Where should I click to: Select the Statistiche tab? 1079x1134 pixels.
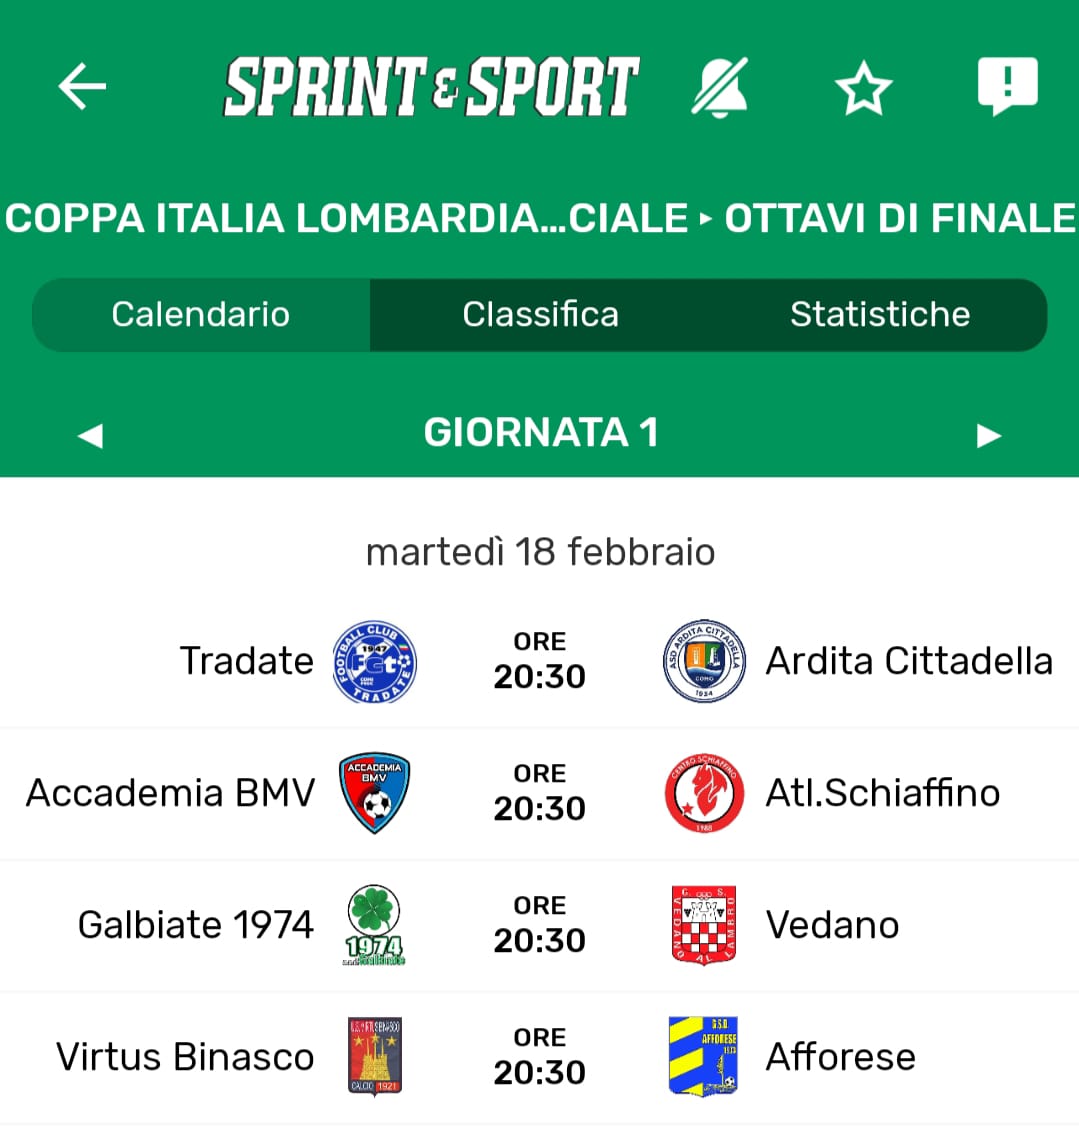coord(879,314)
